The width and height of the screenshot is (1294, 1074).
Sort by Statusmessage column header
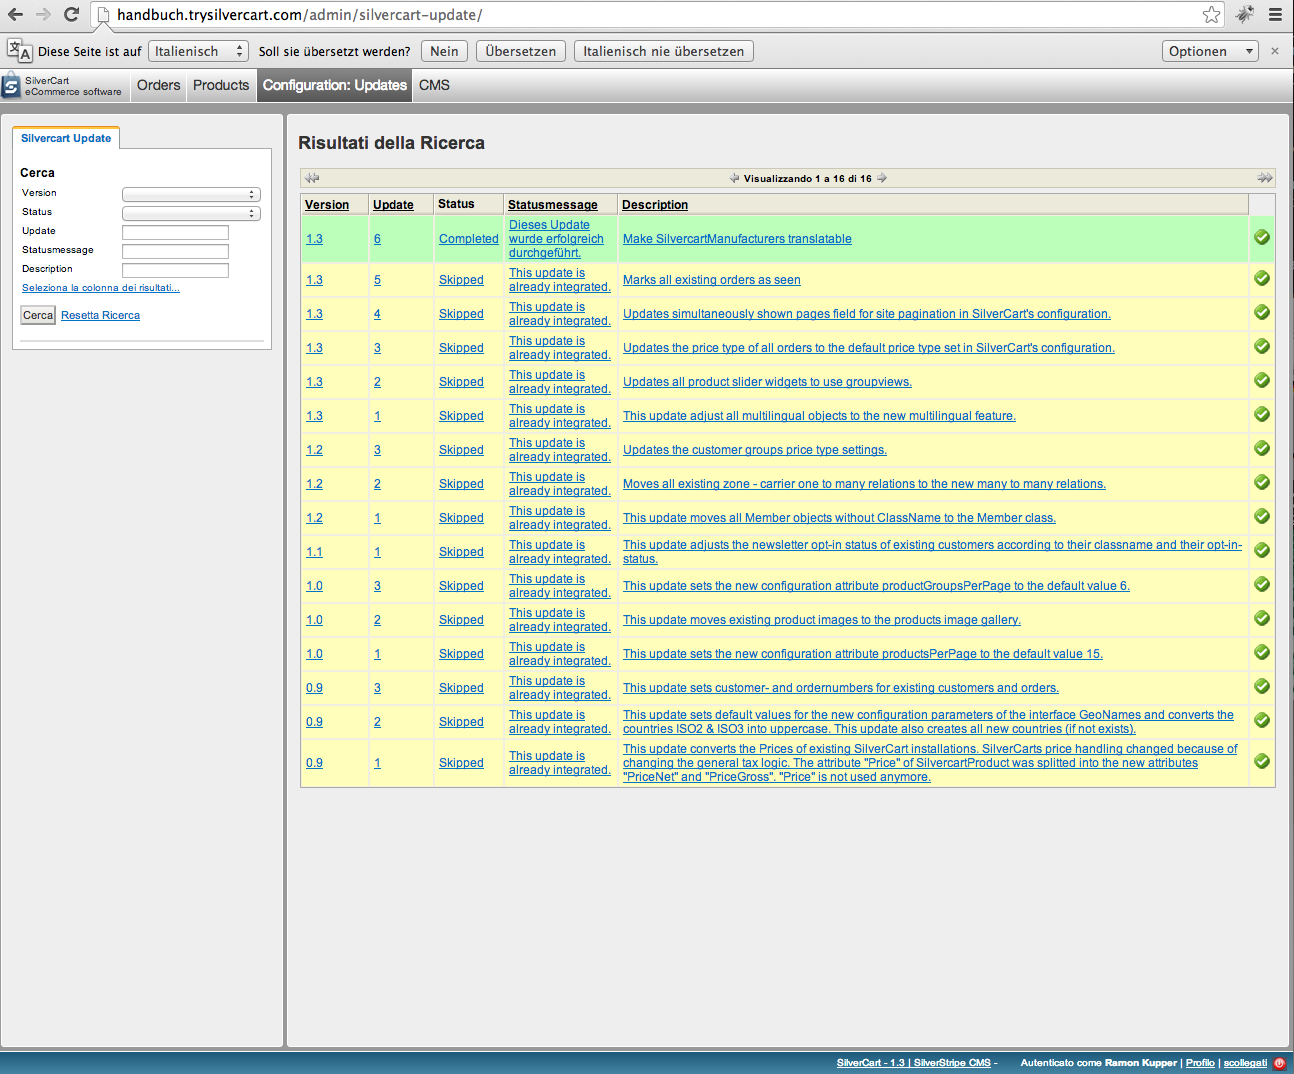click(x=553, y=205)
